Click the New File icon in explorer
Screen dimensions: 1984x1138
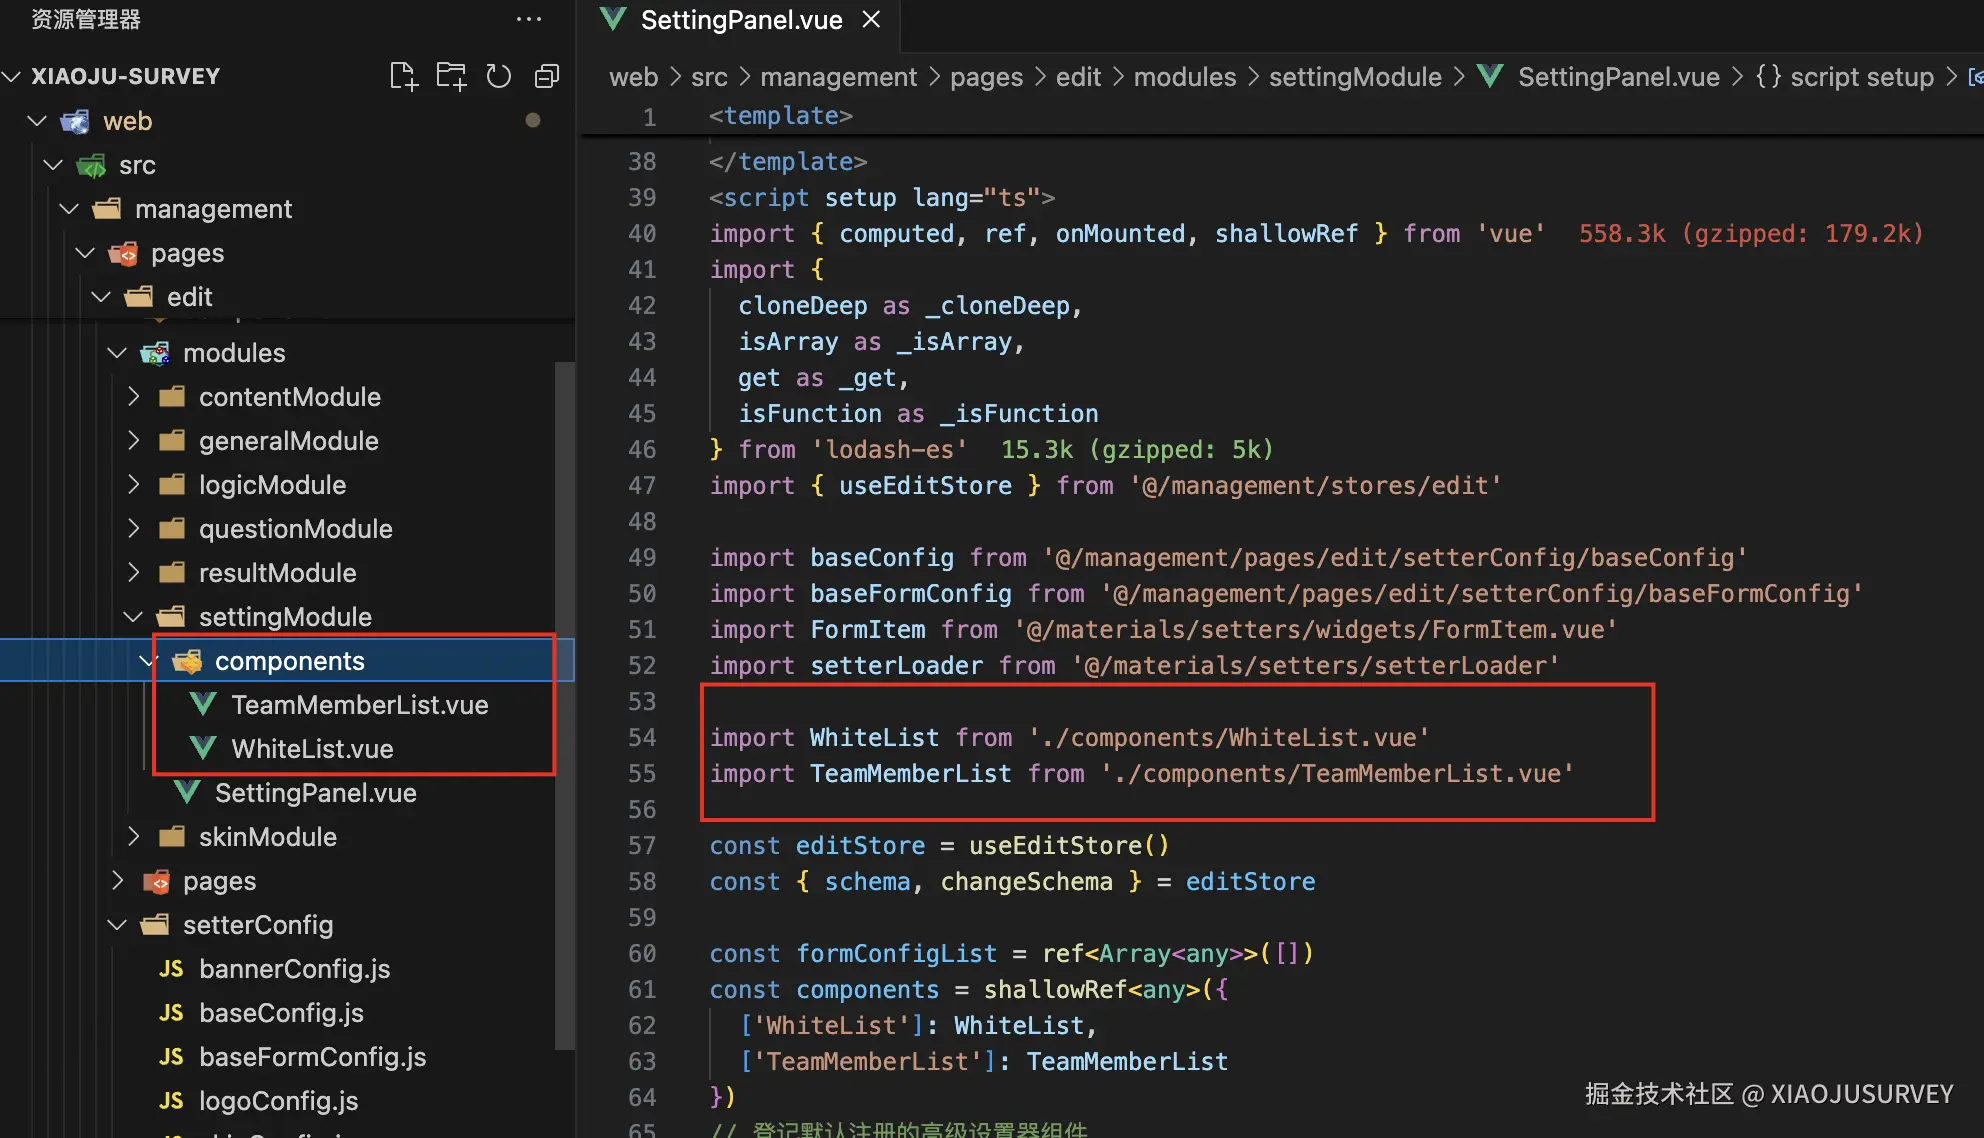403,77
